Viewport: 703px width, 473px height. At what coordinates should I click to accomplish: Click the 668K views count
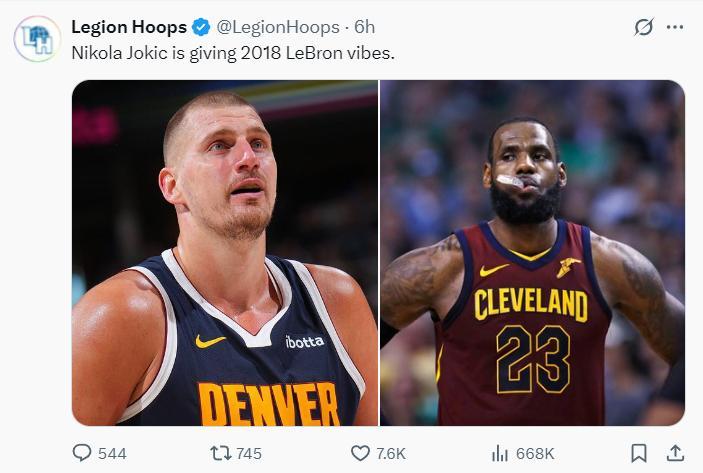535,454
